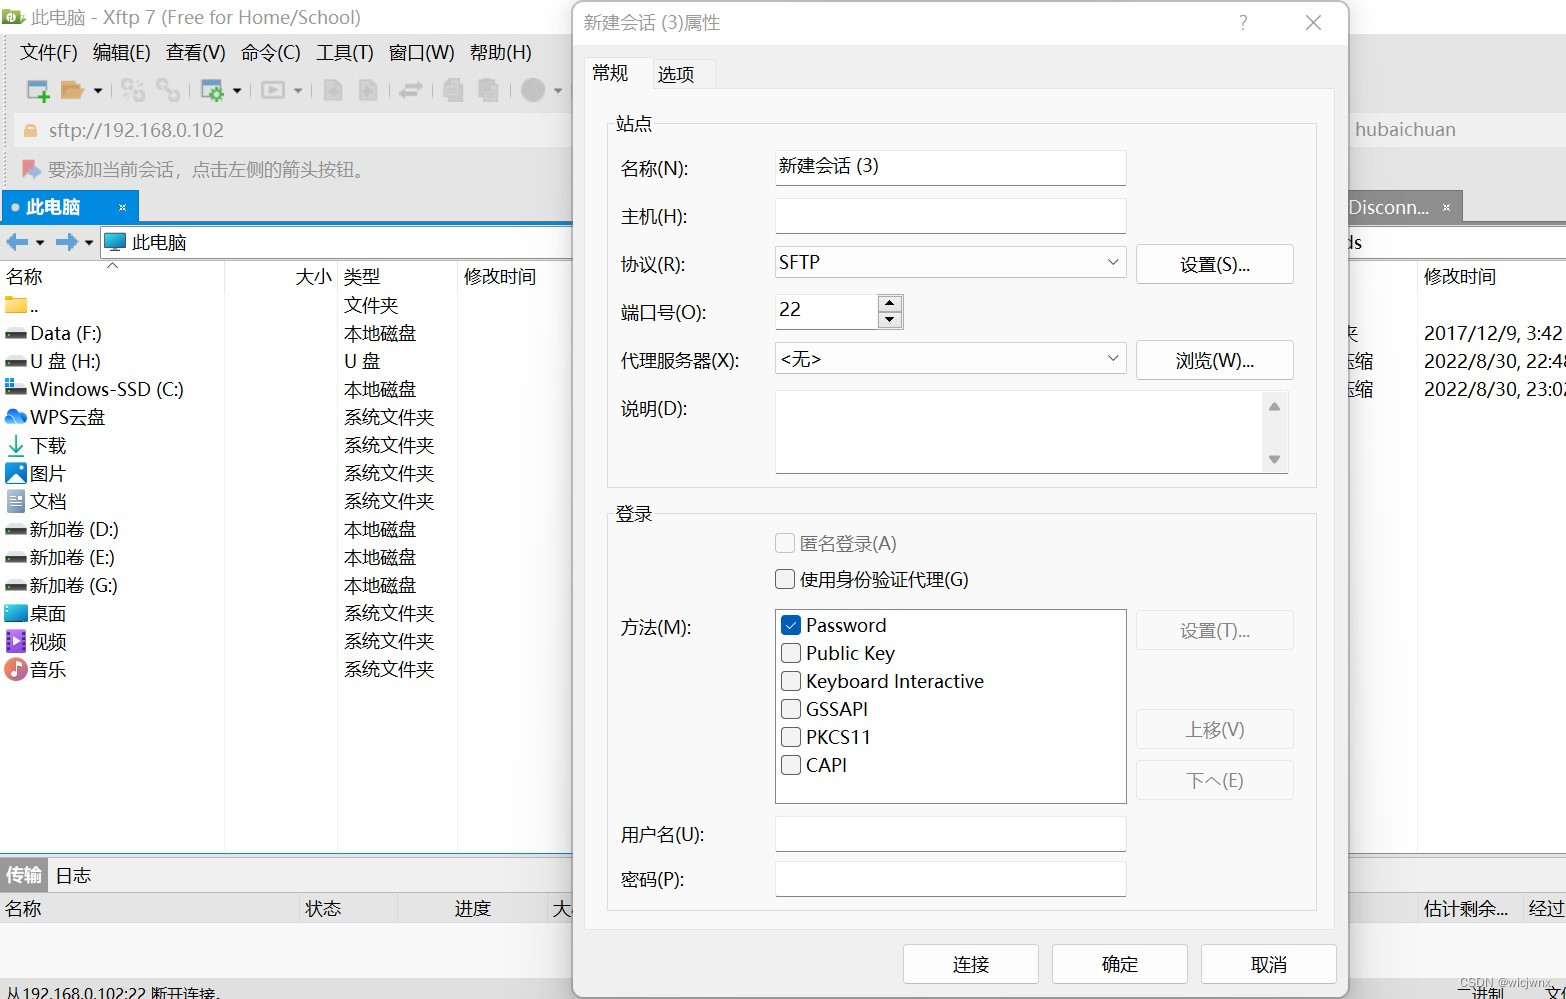This screenshot has width=1566, height=999.
Task: Select the parent folder '..' row
Action: pyautogui.click(x=285, y=305)
